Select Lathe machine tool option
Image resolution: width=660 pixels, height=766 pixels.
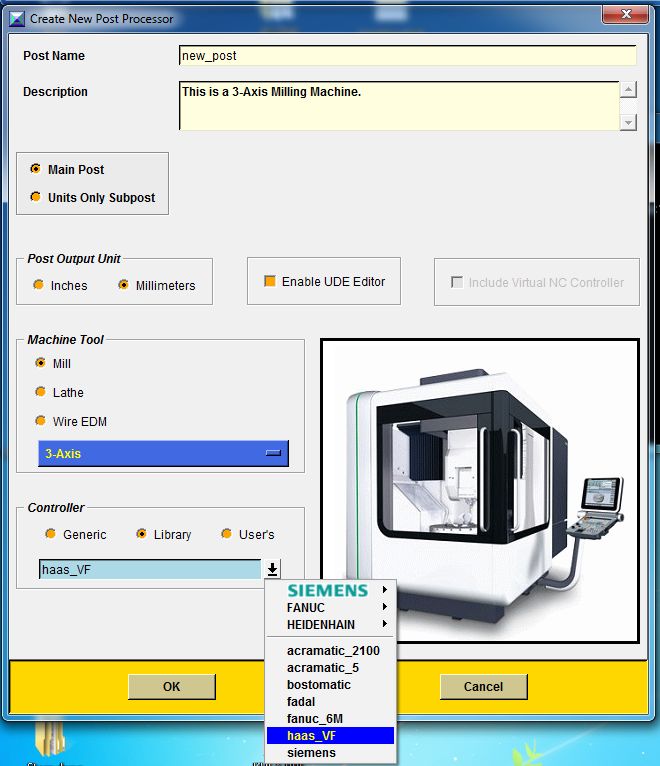(x=41, y=392)
